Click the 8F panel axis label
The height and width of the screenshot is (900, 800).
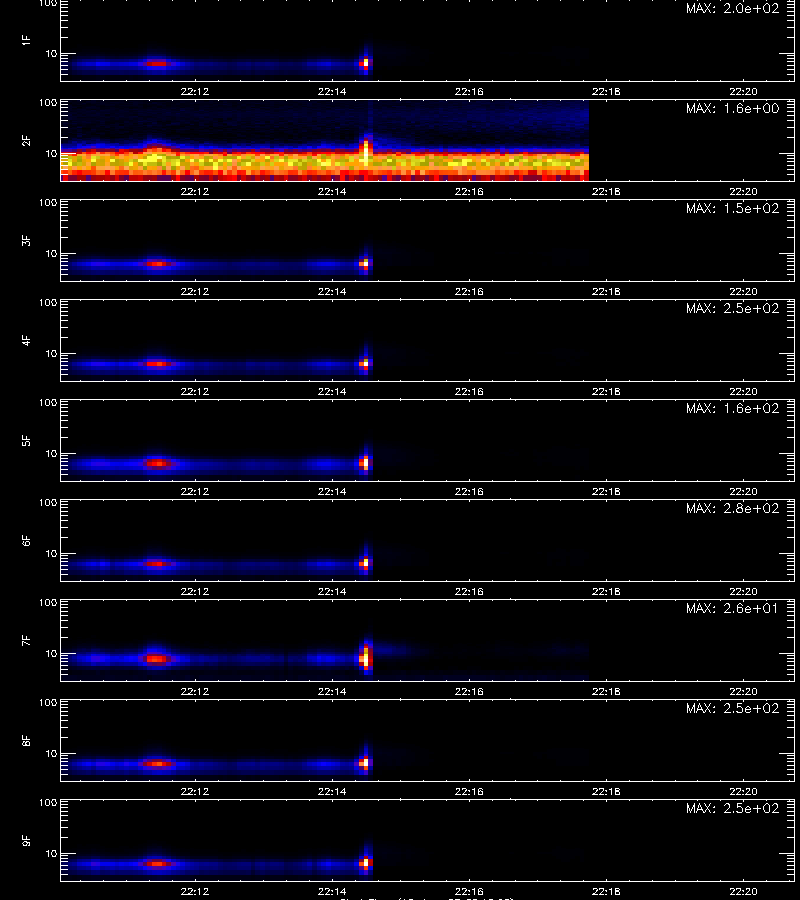coord(25,740)
